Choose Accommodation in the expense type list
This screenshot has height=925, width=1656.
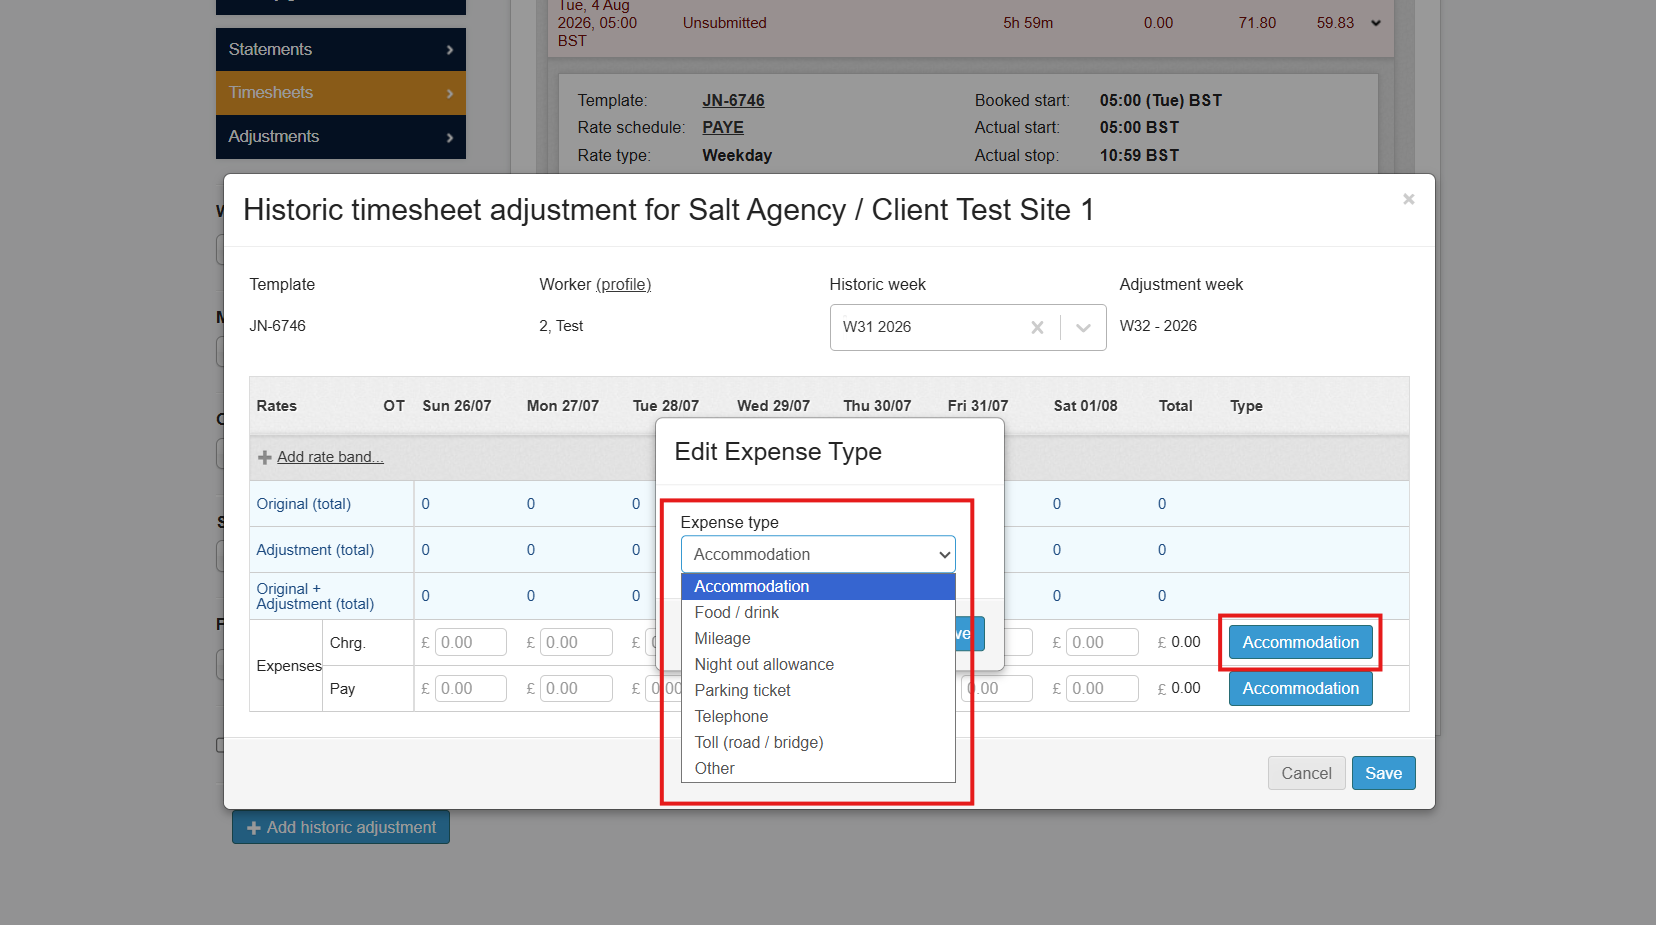point(818,586)
